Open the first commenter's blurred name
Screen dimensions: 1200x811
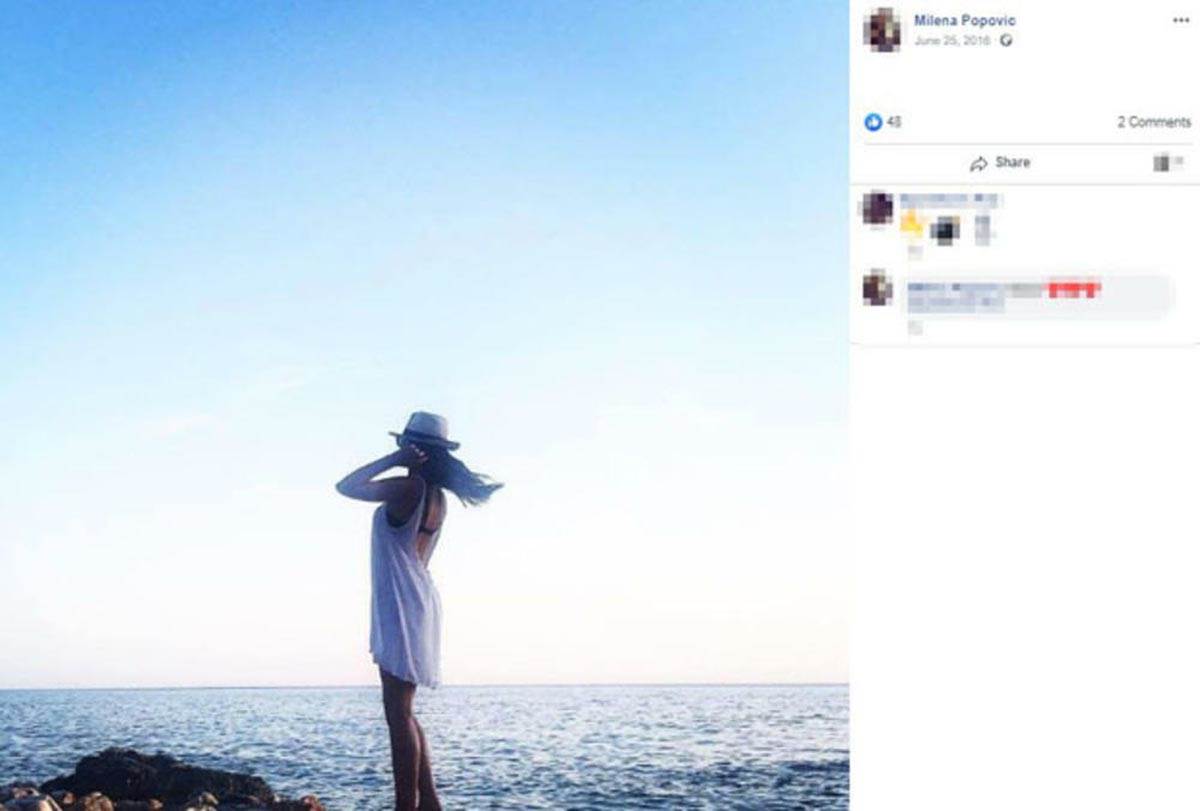948,200
